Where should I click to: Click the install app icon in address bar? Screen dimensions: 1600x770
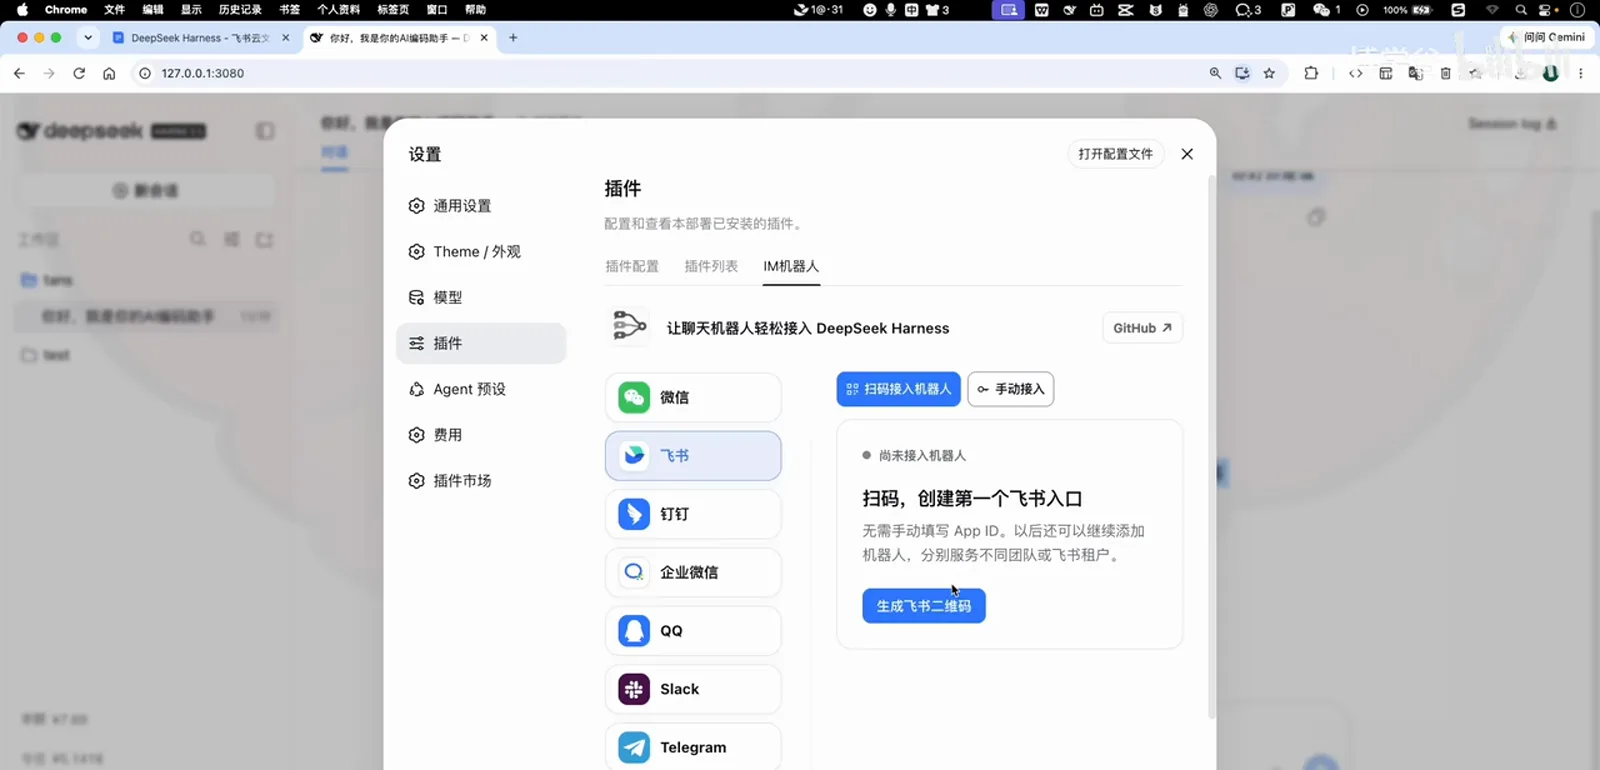(1242, 73)
